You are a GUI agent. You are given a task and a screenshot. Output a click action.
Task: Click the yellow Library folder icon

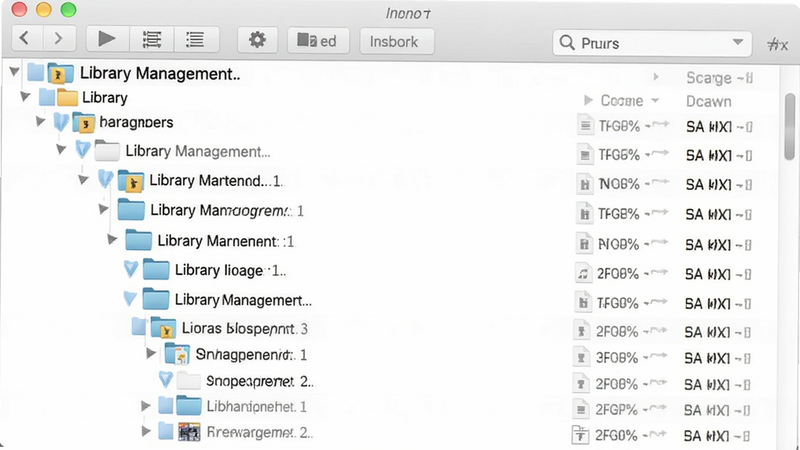[x=67, y=97]
